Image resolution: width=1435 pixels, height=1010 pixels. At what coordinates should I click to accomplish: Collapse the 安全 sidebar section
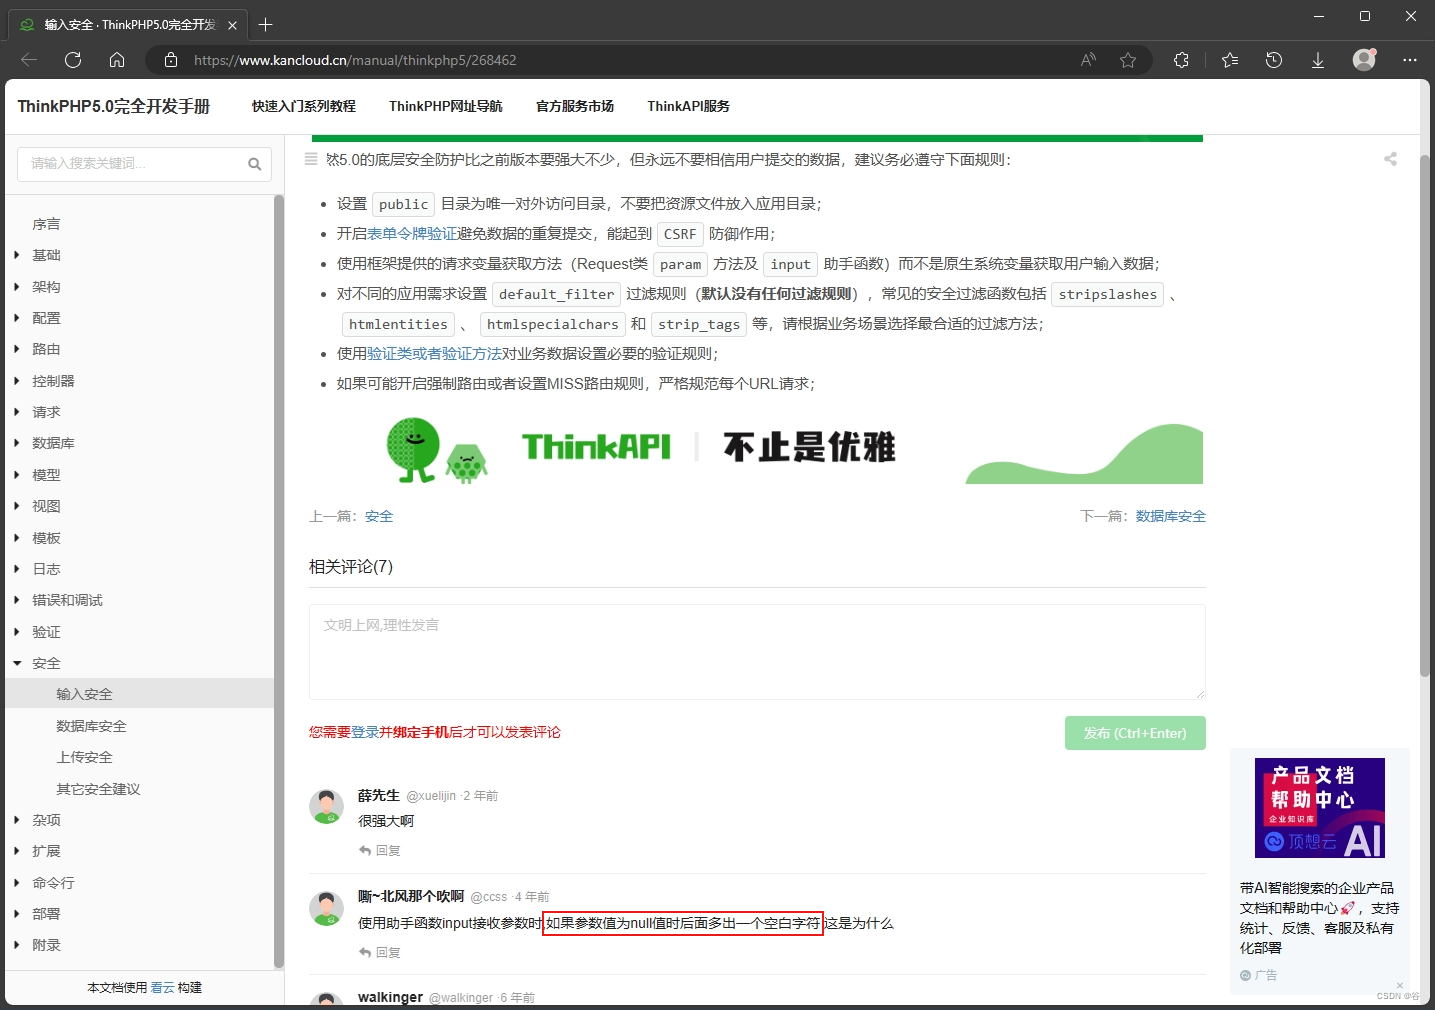(x=46, y=662)
